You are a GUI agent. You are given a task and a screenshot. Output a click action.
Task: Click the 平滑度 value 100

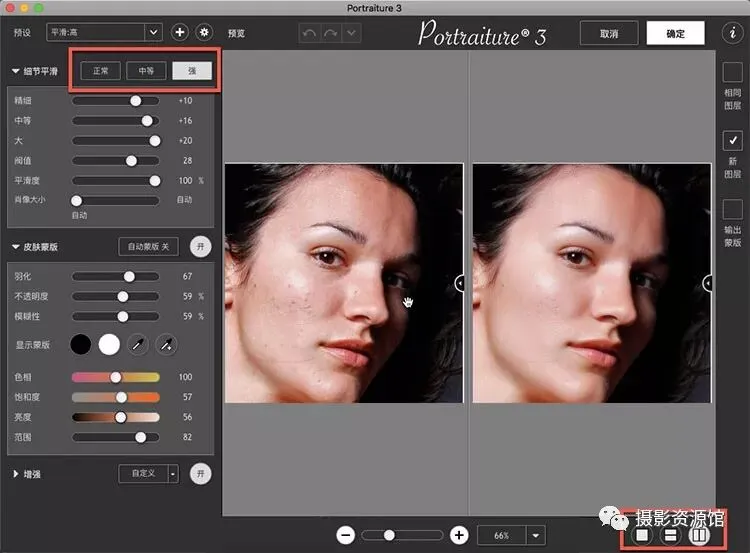point(186,180)
